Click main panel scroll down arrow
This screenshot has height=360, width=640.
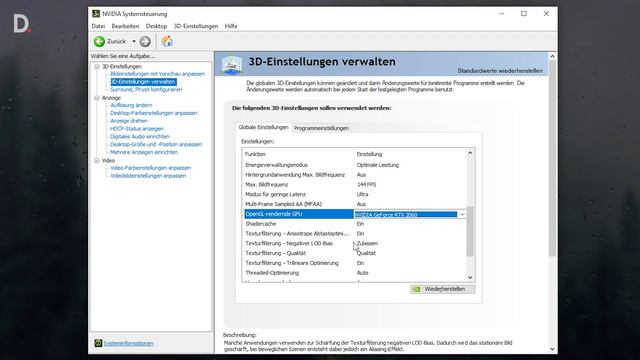pyautogui.click(x=552, y=349)
